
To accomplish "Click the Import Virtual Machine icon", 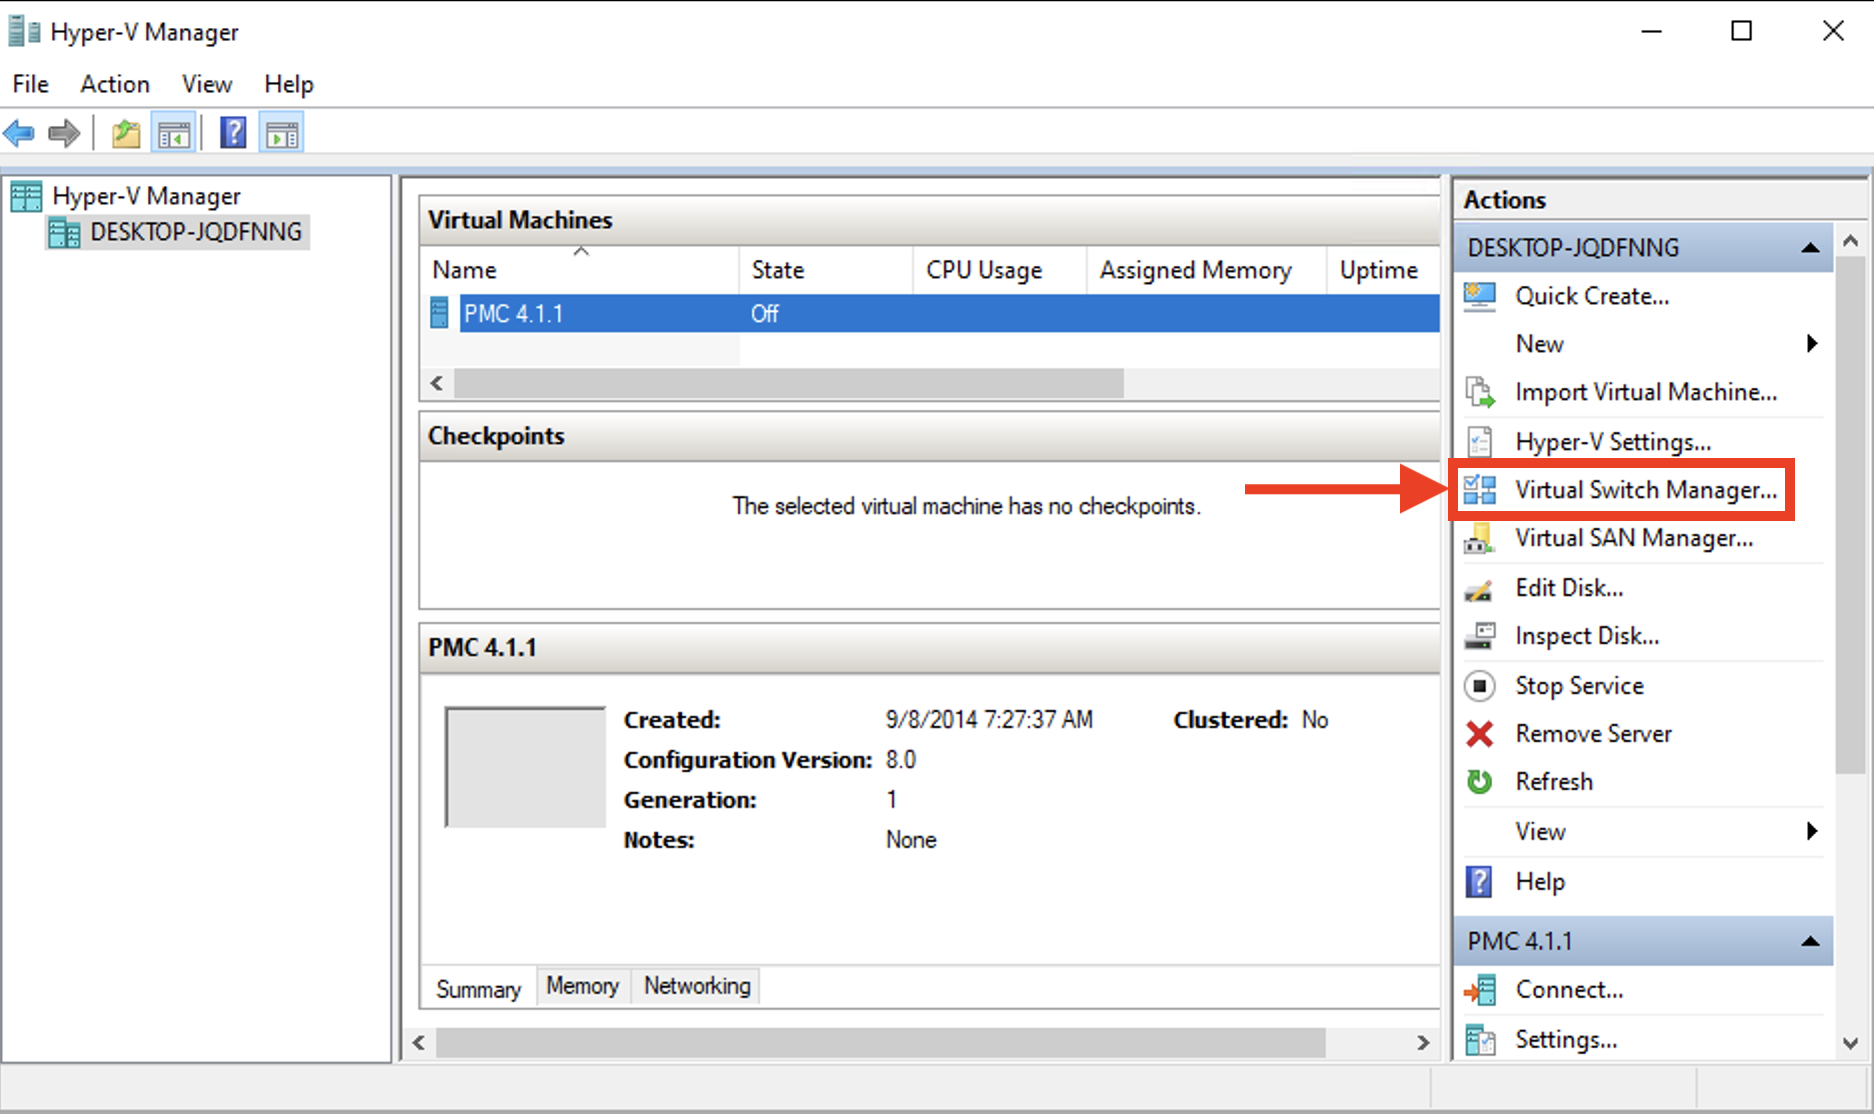I will 1480,392.
